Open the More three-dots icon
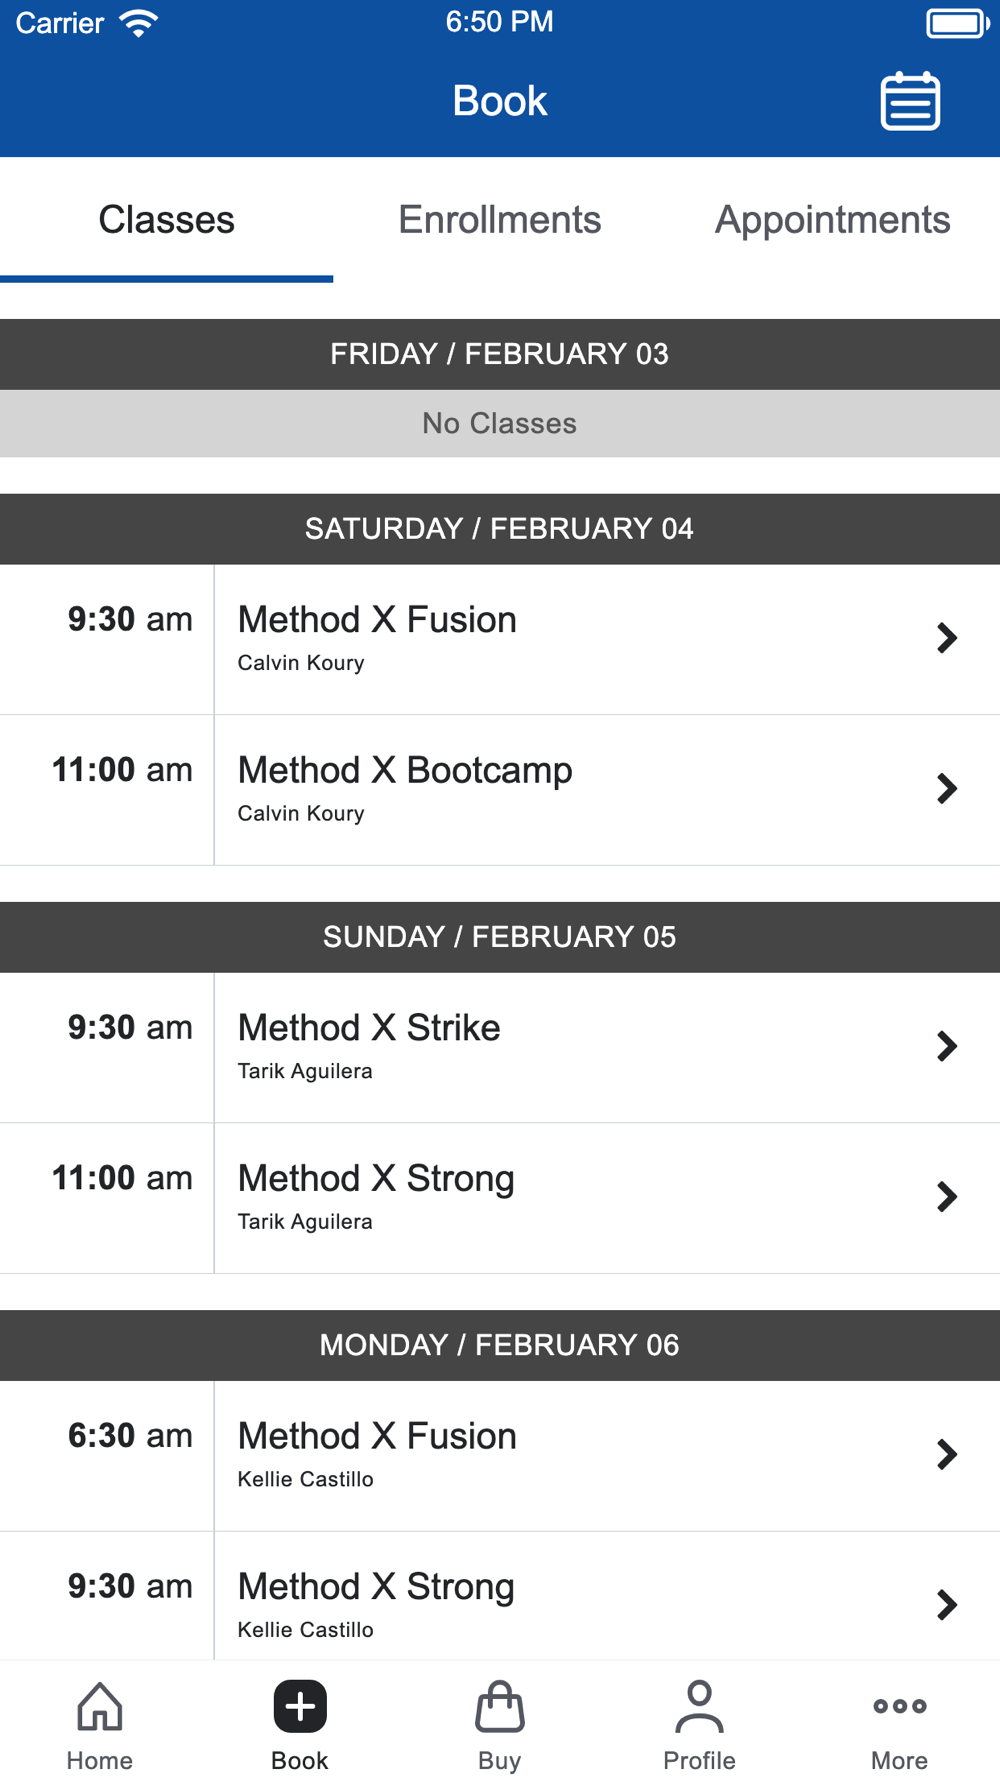Viewport: 1000px width, 1778px height. (900, 1706)
